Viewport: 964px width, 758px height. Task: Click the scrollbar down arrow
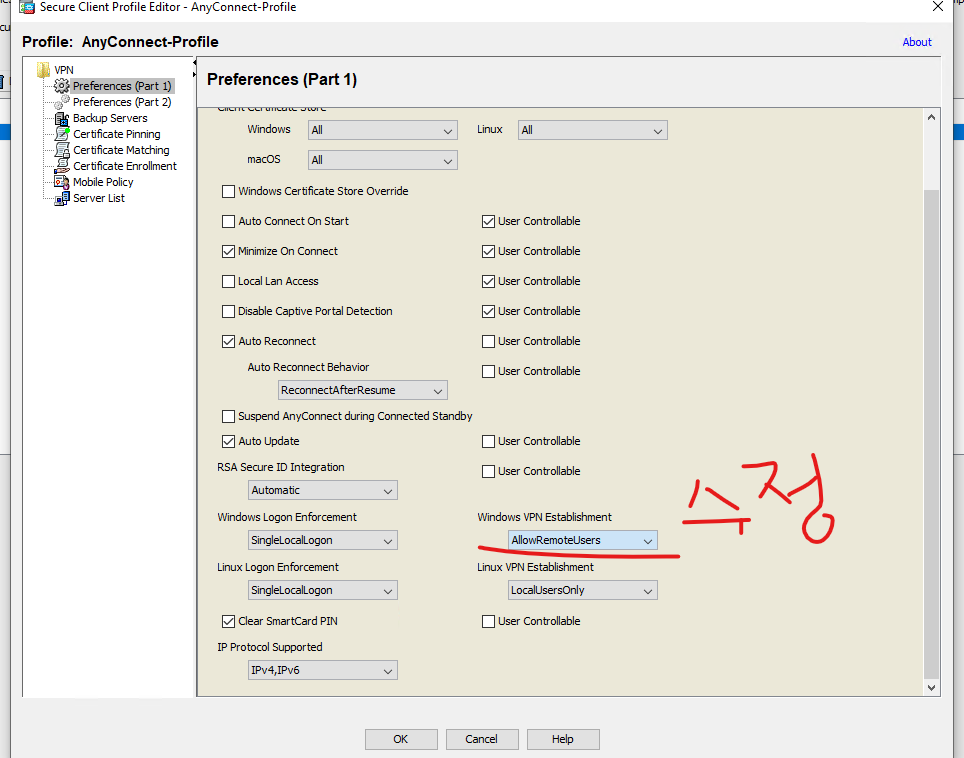click(x=931, y=688)
